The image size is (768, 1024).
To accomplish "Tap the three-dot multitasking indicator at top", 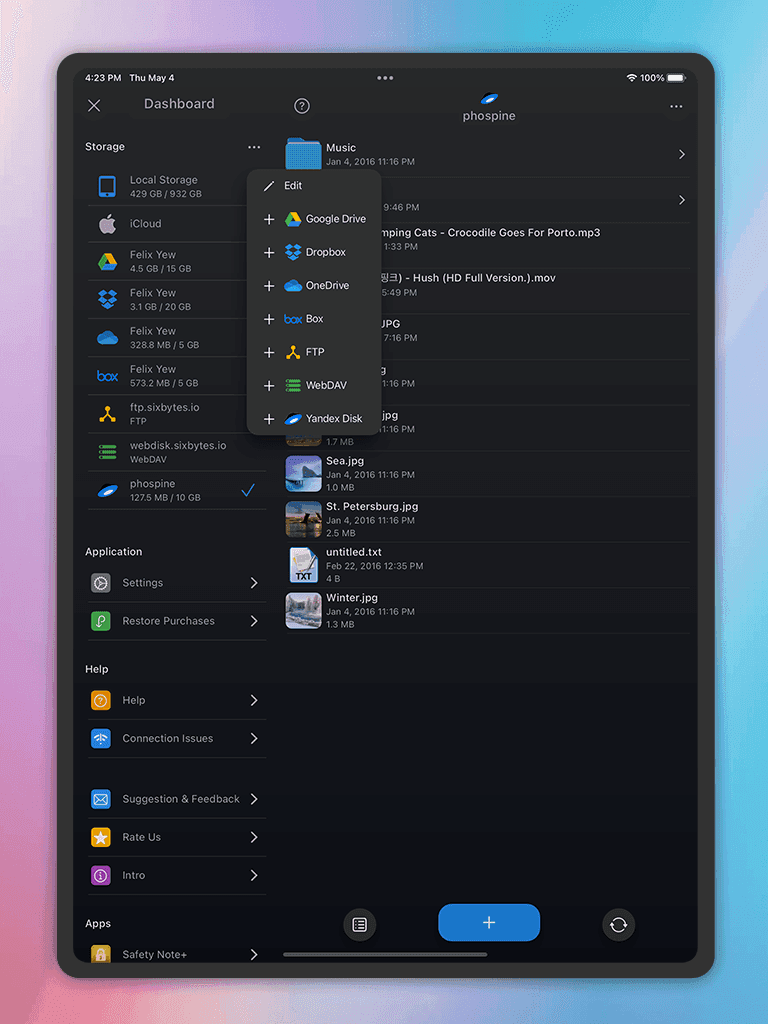I will 385,78.
